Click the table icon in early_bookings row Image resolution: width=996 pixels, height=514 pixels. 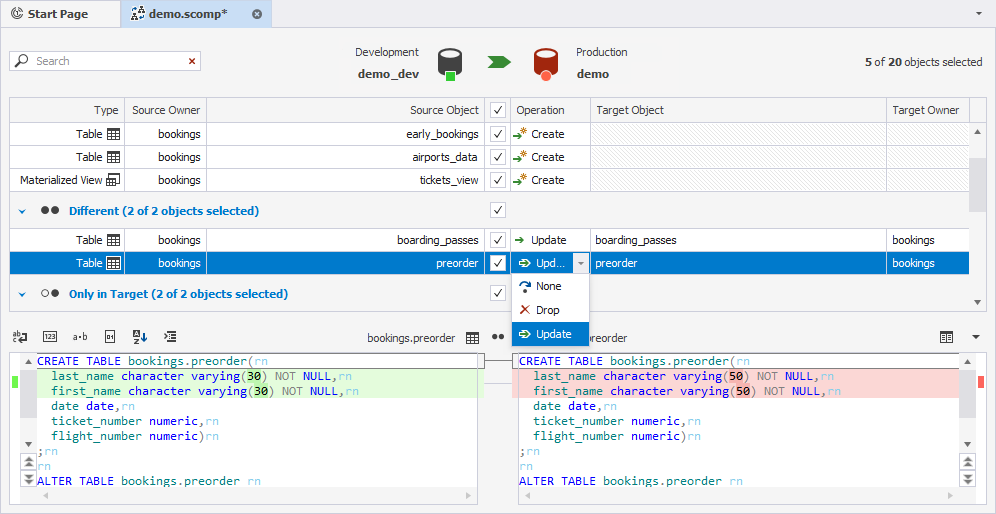[114, 134]
